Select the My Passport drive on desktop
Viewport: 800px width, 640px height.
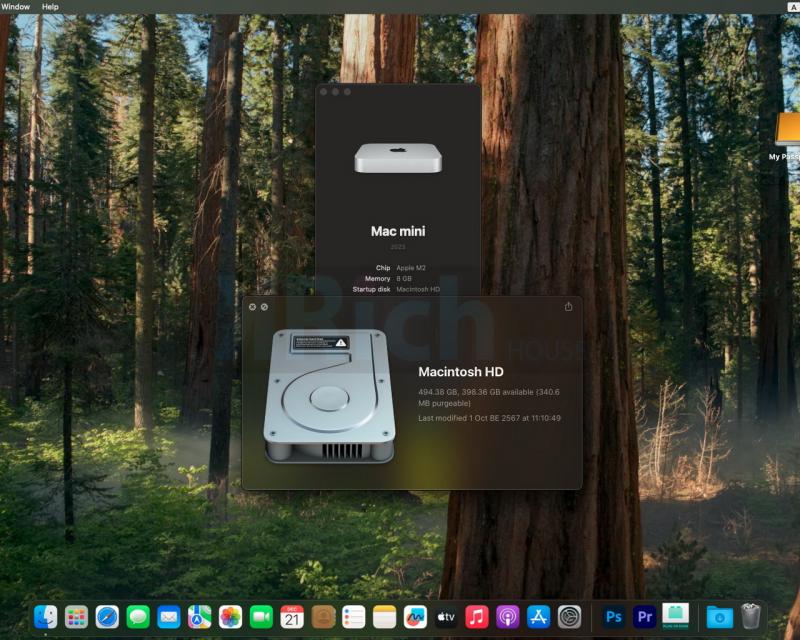pos(787,137)
